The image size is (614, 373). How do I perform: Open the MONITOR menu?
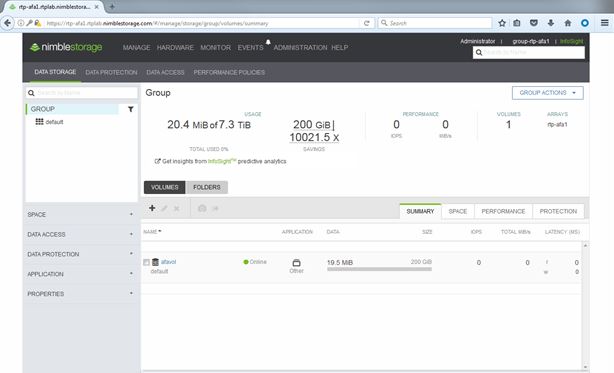215,47
